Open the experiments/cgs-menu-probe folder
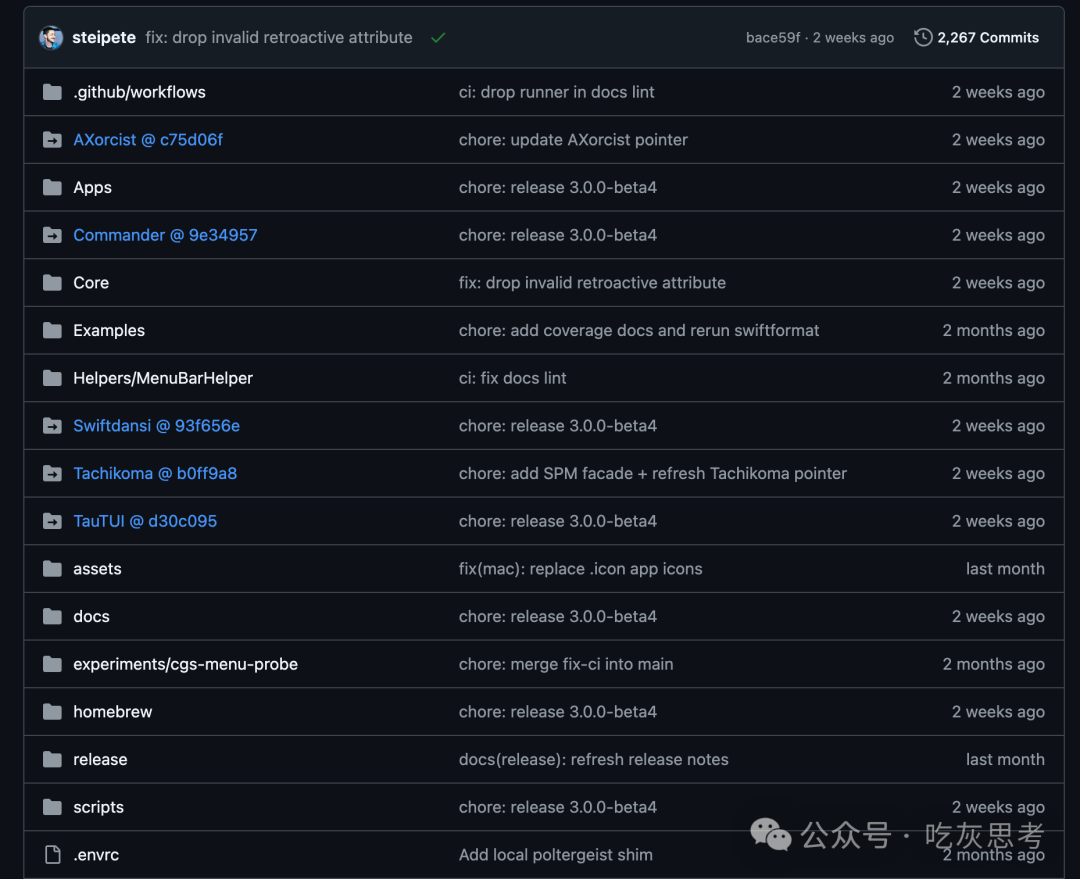 [x=185, y=664]
